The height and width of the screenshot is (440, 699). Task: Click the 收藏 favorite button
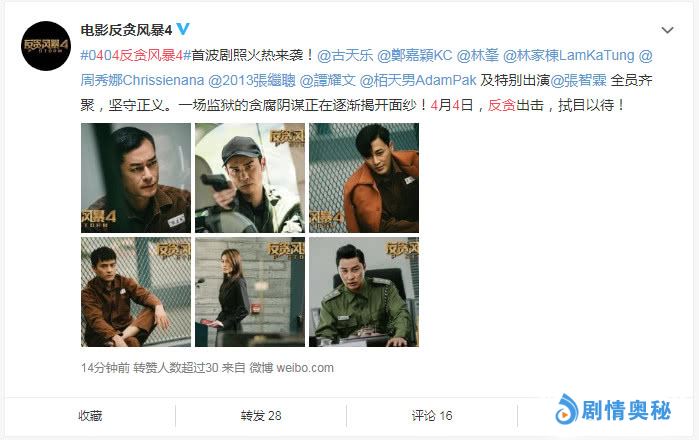(90, 416)
